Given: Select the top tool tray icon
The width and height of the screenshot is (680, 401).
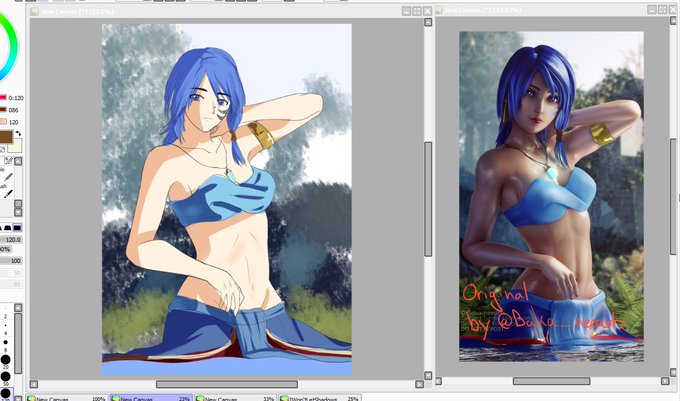Looking at the screenshot, I should point(9,161).
